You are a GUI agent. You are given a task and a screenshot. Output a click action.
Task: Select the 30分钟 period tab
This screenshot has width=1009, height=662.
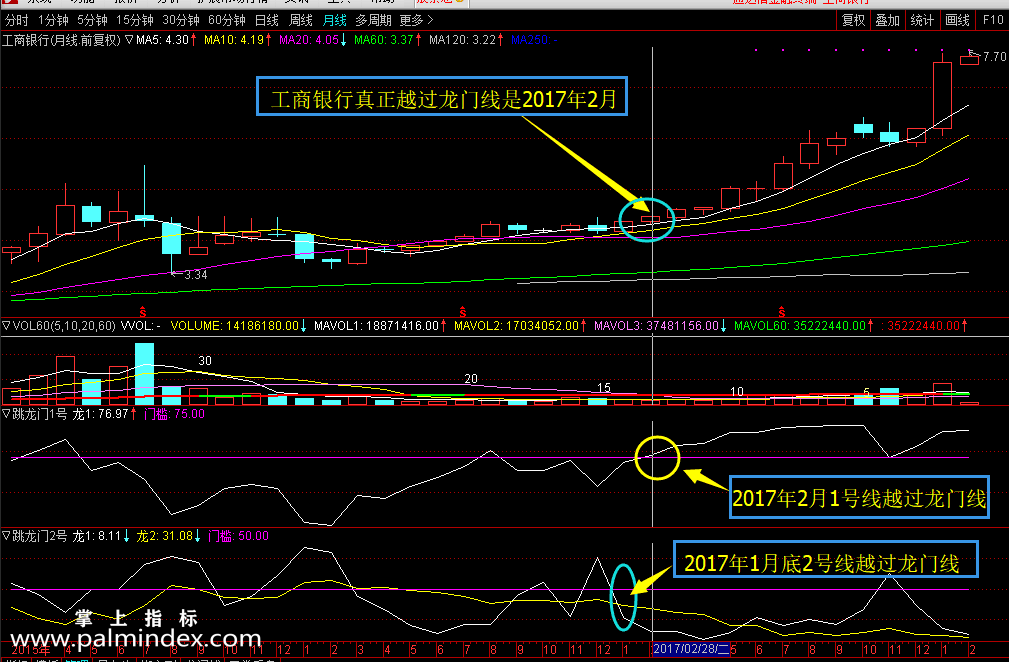pyautogui.click(x=180, y=21)
